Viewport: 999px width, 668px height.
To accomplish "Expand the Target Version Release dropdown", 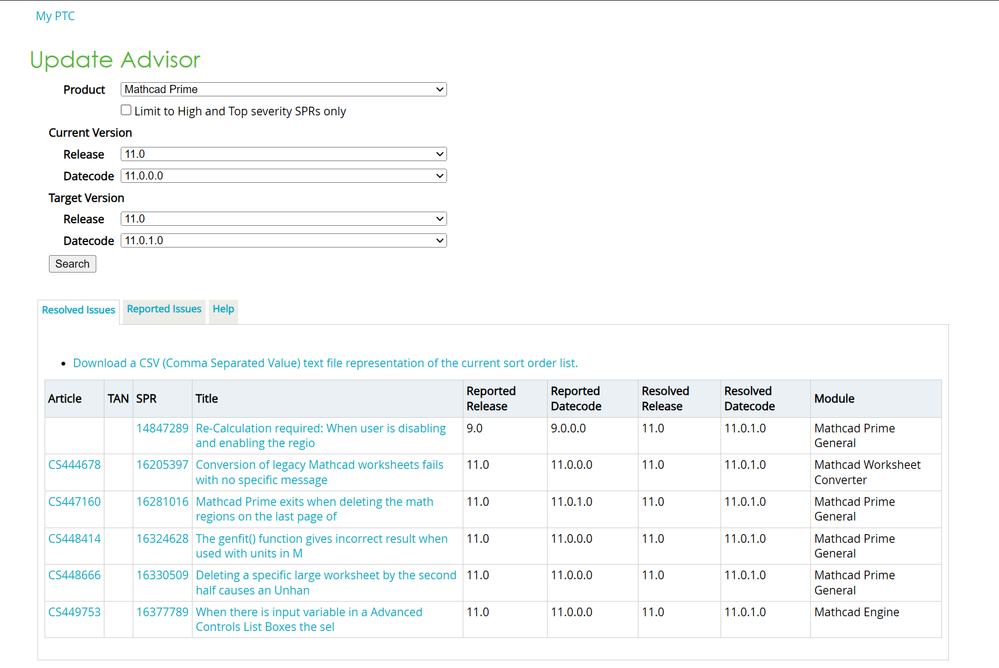I will coord(284,219).
